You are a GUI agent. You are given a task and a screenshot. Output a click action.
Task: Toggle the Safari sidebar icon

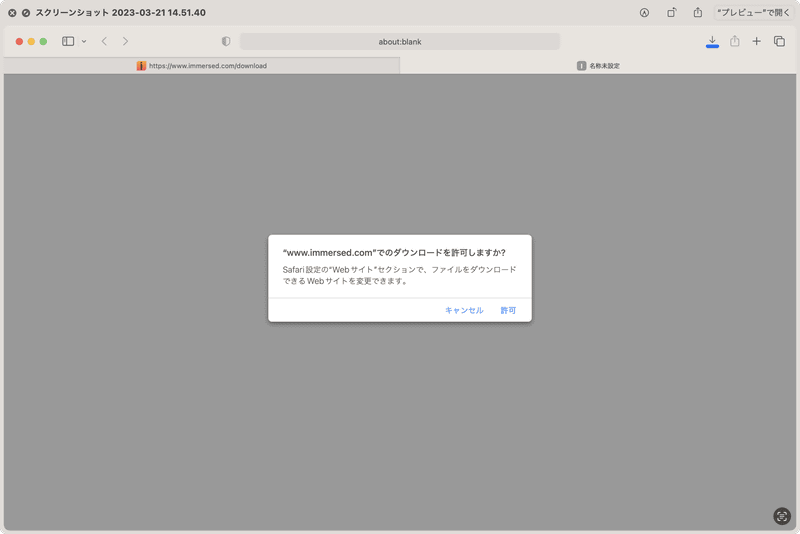pos(68,41)
